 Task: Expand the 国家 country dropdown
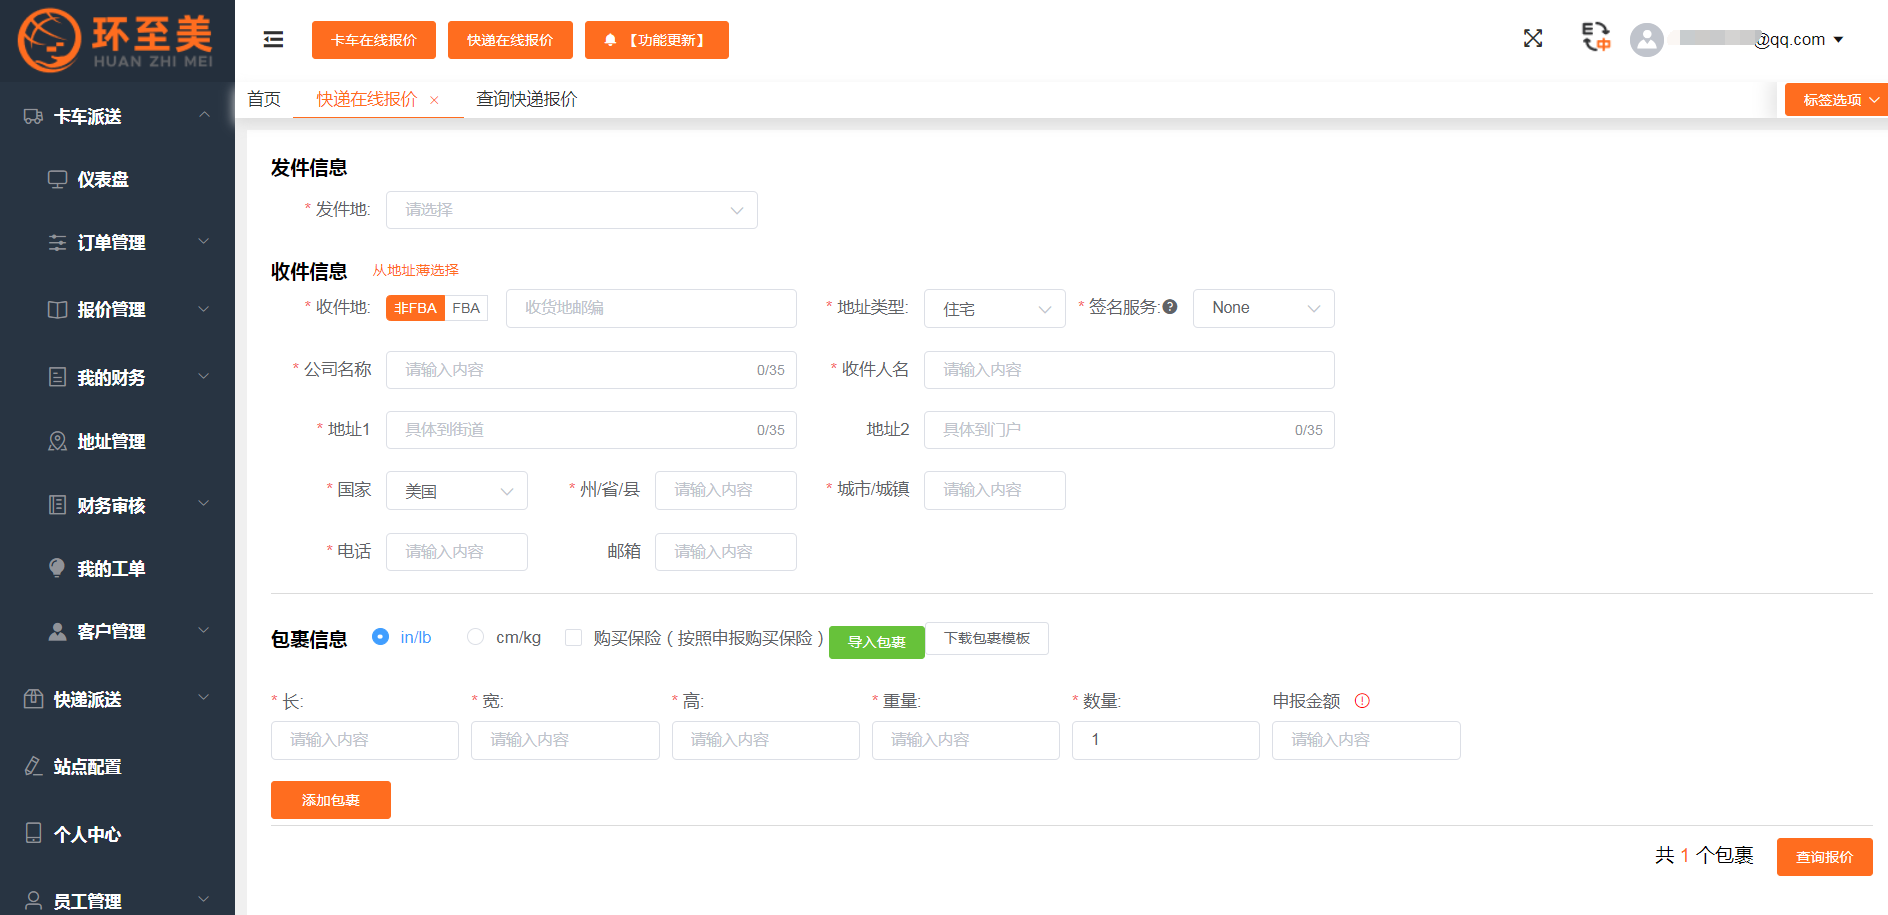pos(456,491)
